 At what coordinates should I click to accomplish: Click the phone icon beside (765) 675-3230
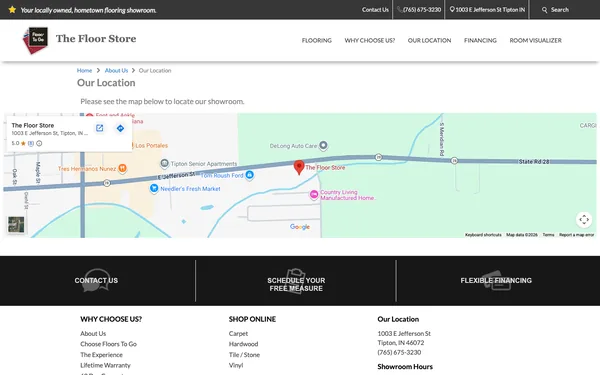coord(399,10)
